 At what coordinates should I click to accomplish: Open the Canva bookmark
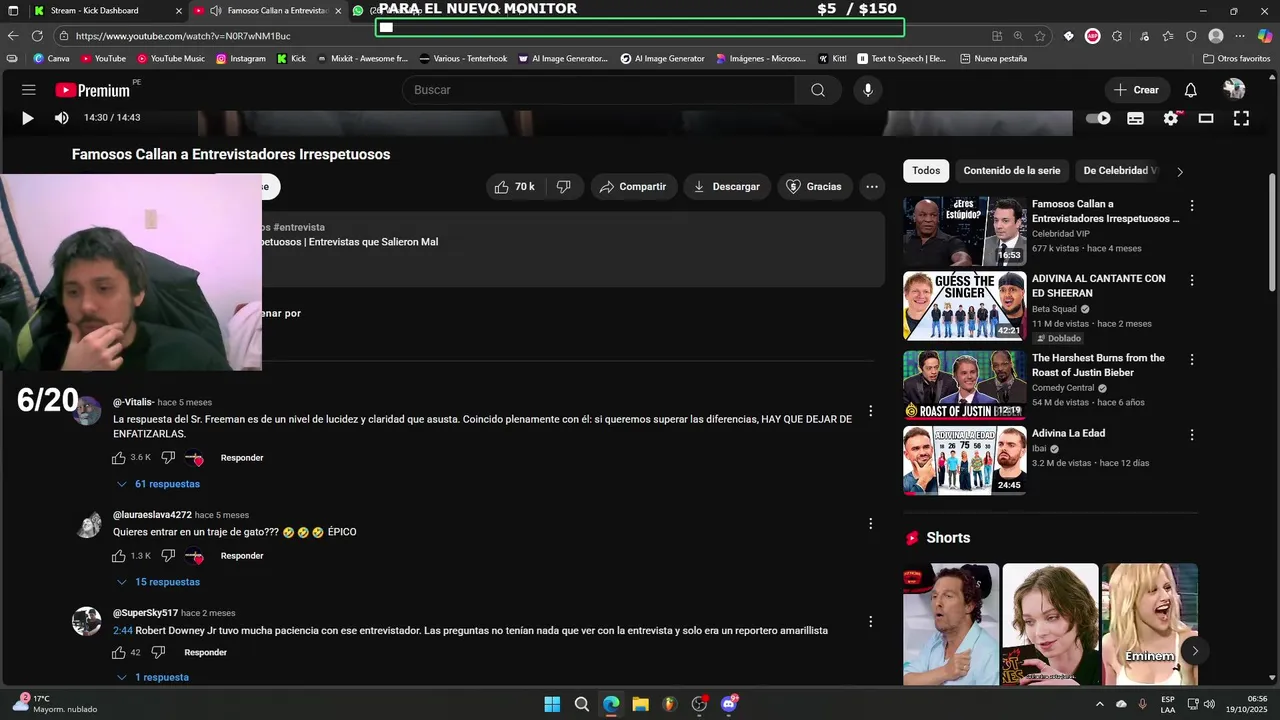(51, 59)
